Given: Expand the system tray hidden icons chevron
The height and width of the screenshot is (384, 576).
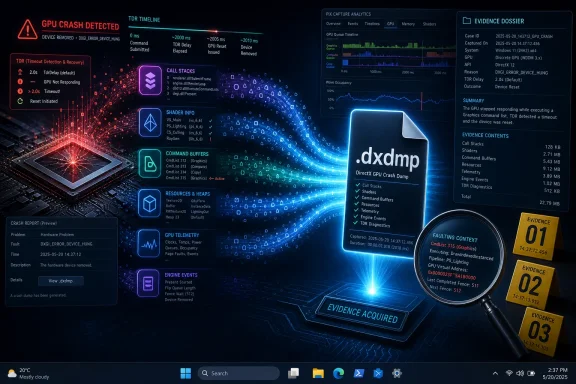Looking at the screenshot, I should (495, 373).
